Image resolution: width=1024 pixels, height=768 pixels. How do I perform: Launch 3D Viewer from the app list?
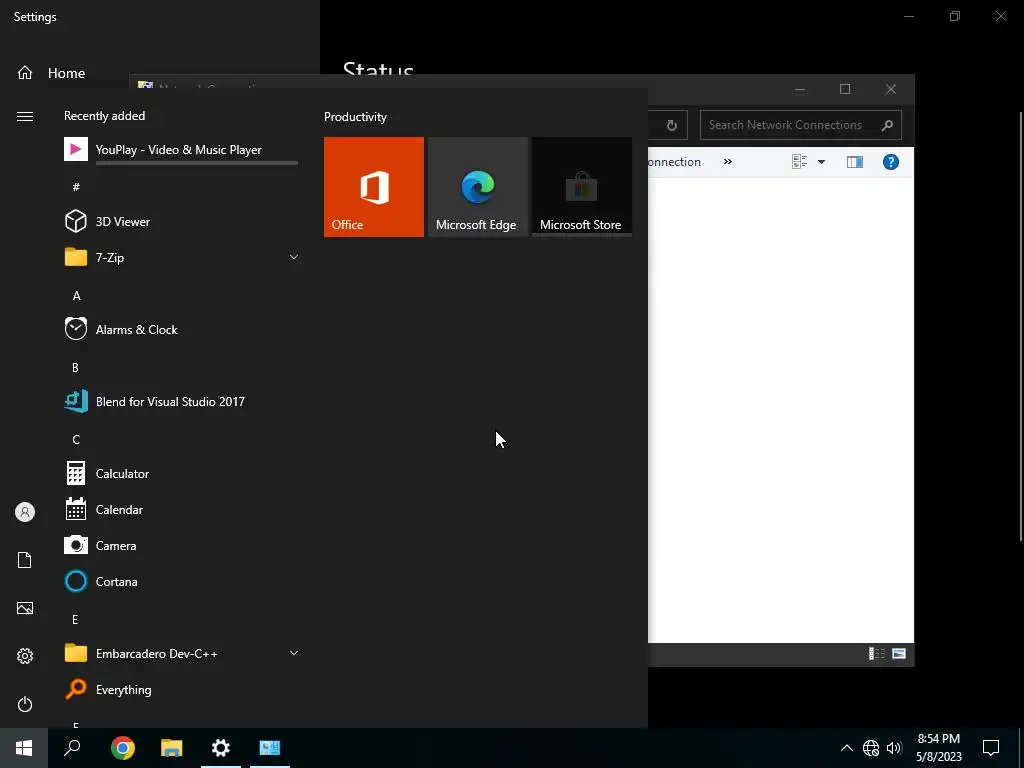(181, 221)
